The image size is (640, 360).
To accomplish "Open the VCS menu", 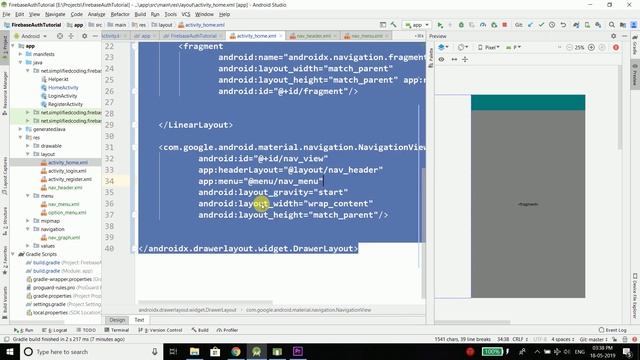I will (186, 14).
